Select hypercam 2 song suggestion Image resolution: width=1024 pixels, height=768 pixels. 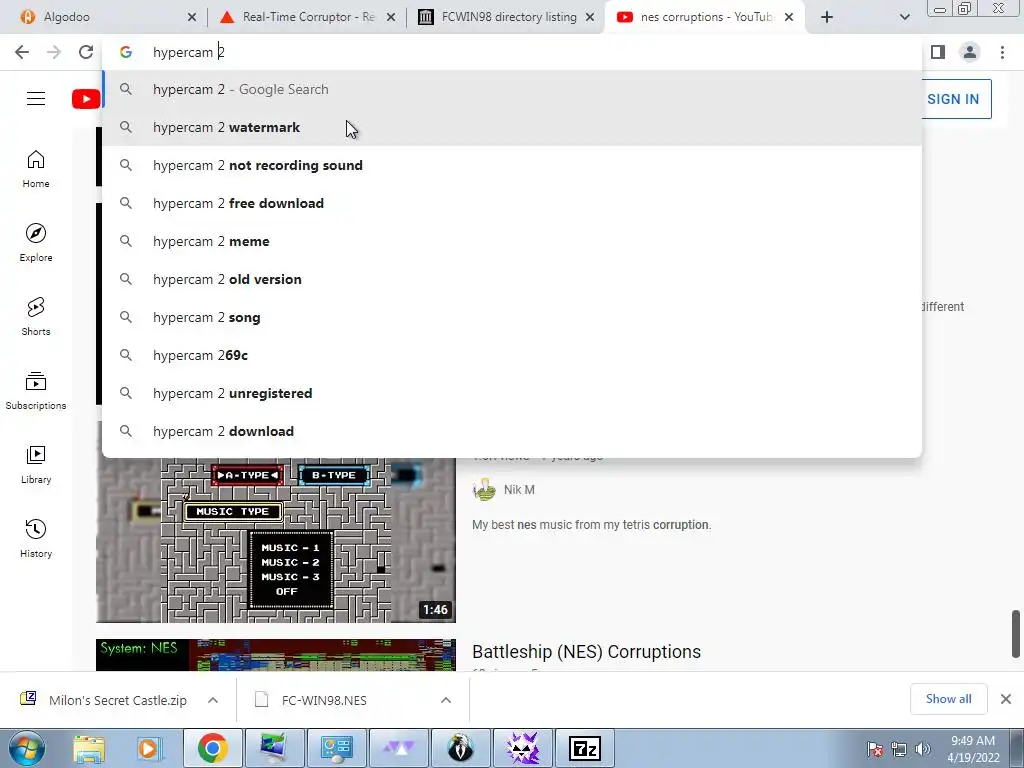click(x=512, y=317)
